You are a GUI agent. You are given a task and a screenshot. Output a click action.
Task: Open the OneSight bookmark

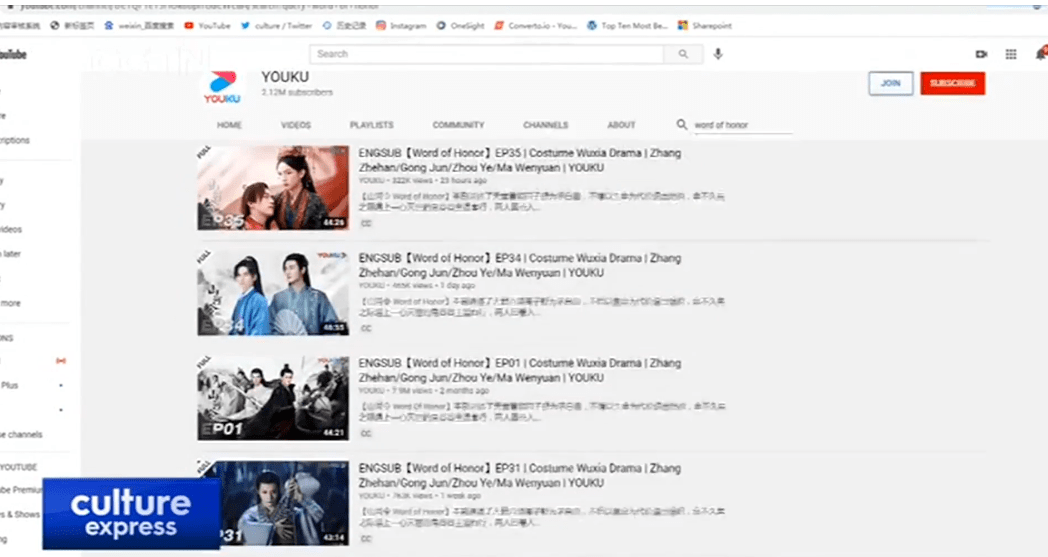pyautogui.click(x=460, y=25)
